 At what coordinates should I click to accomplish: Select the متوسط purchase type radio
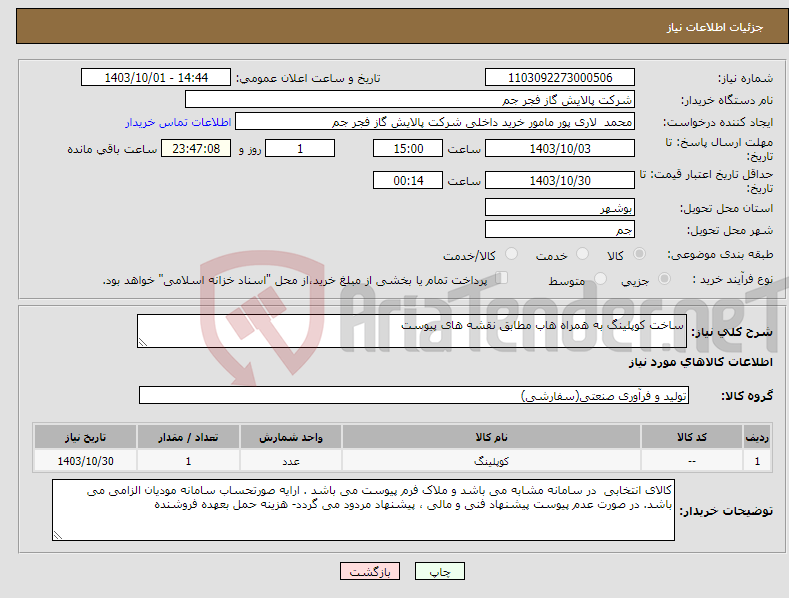coord(600,278)
